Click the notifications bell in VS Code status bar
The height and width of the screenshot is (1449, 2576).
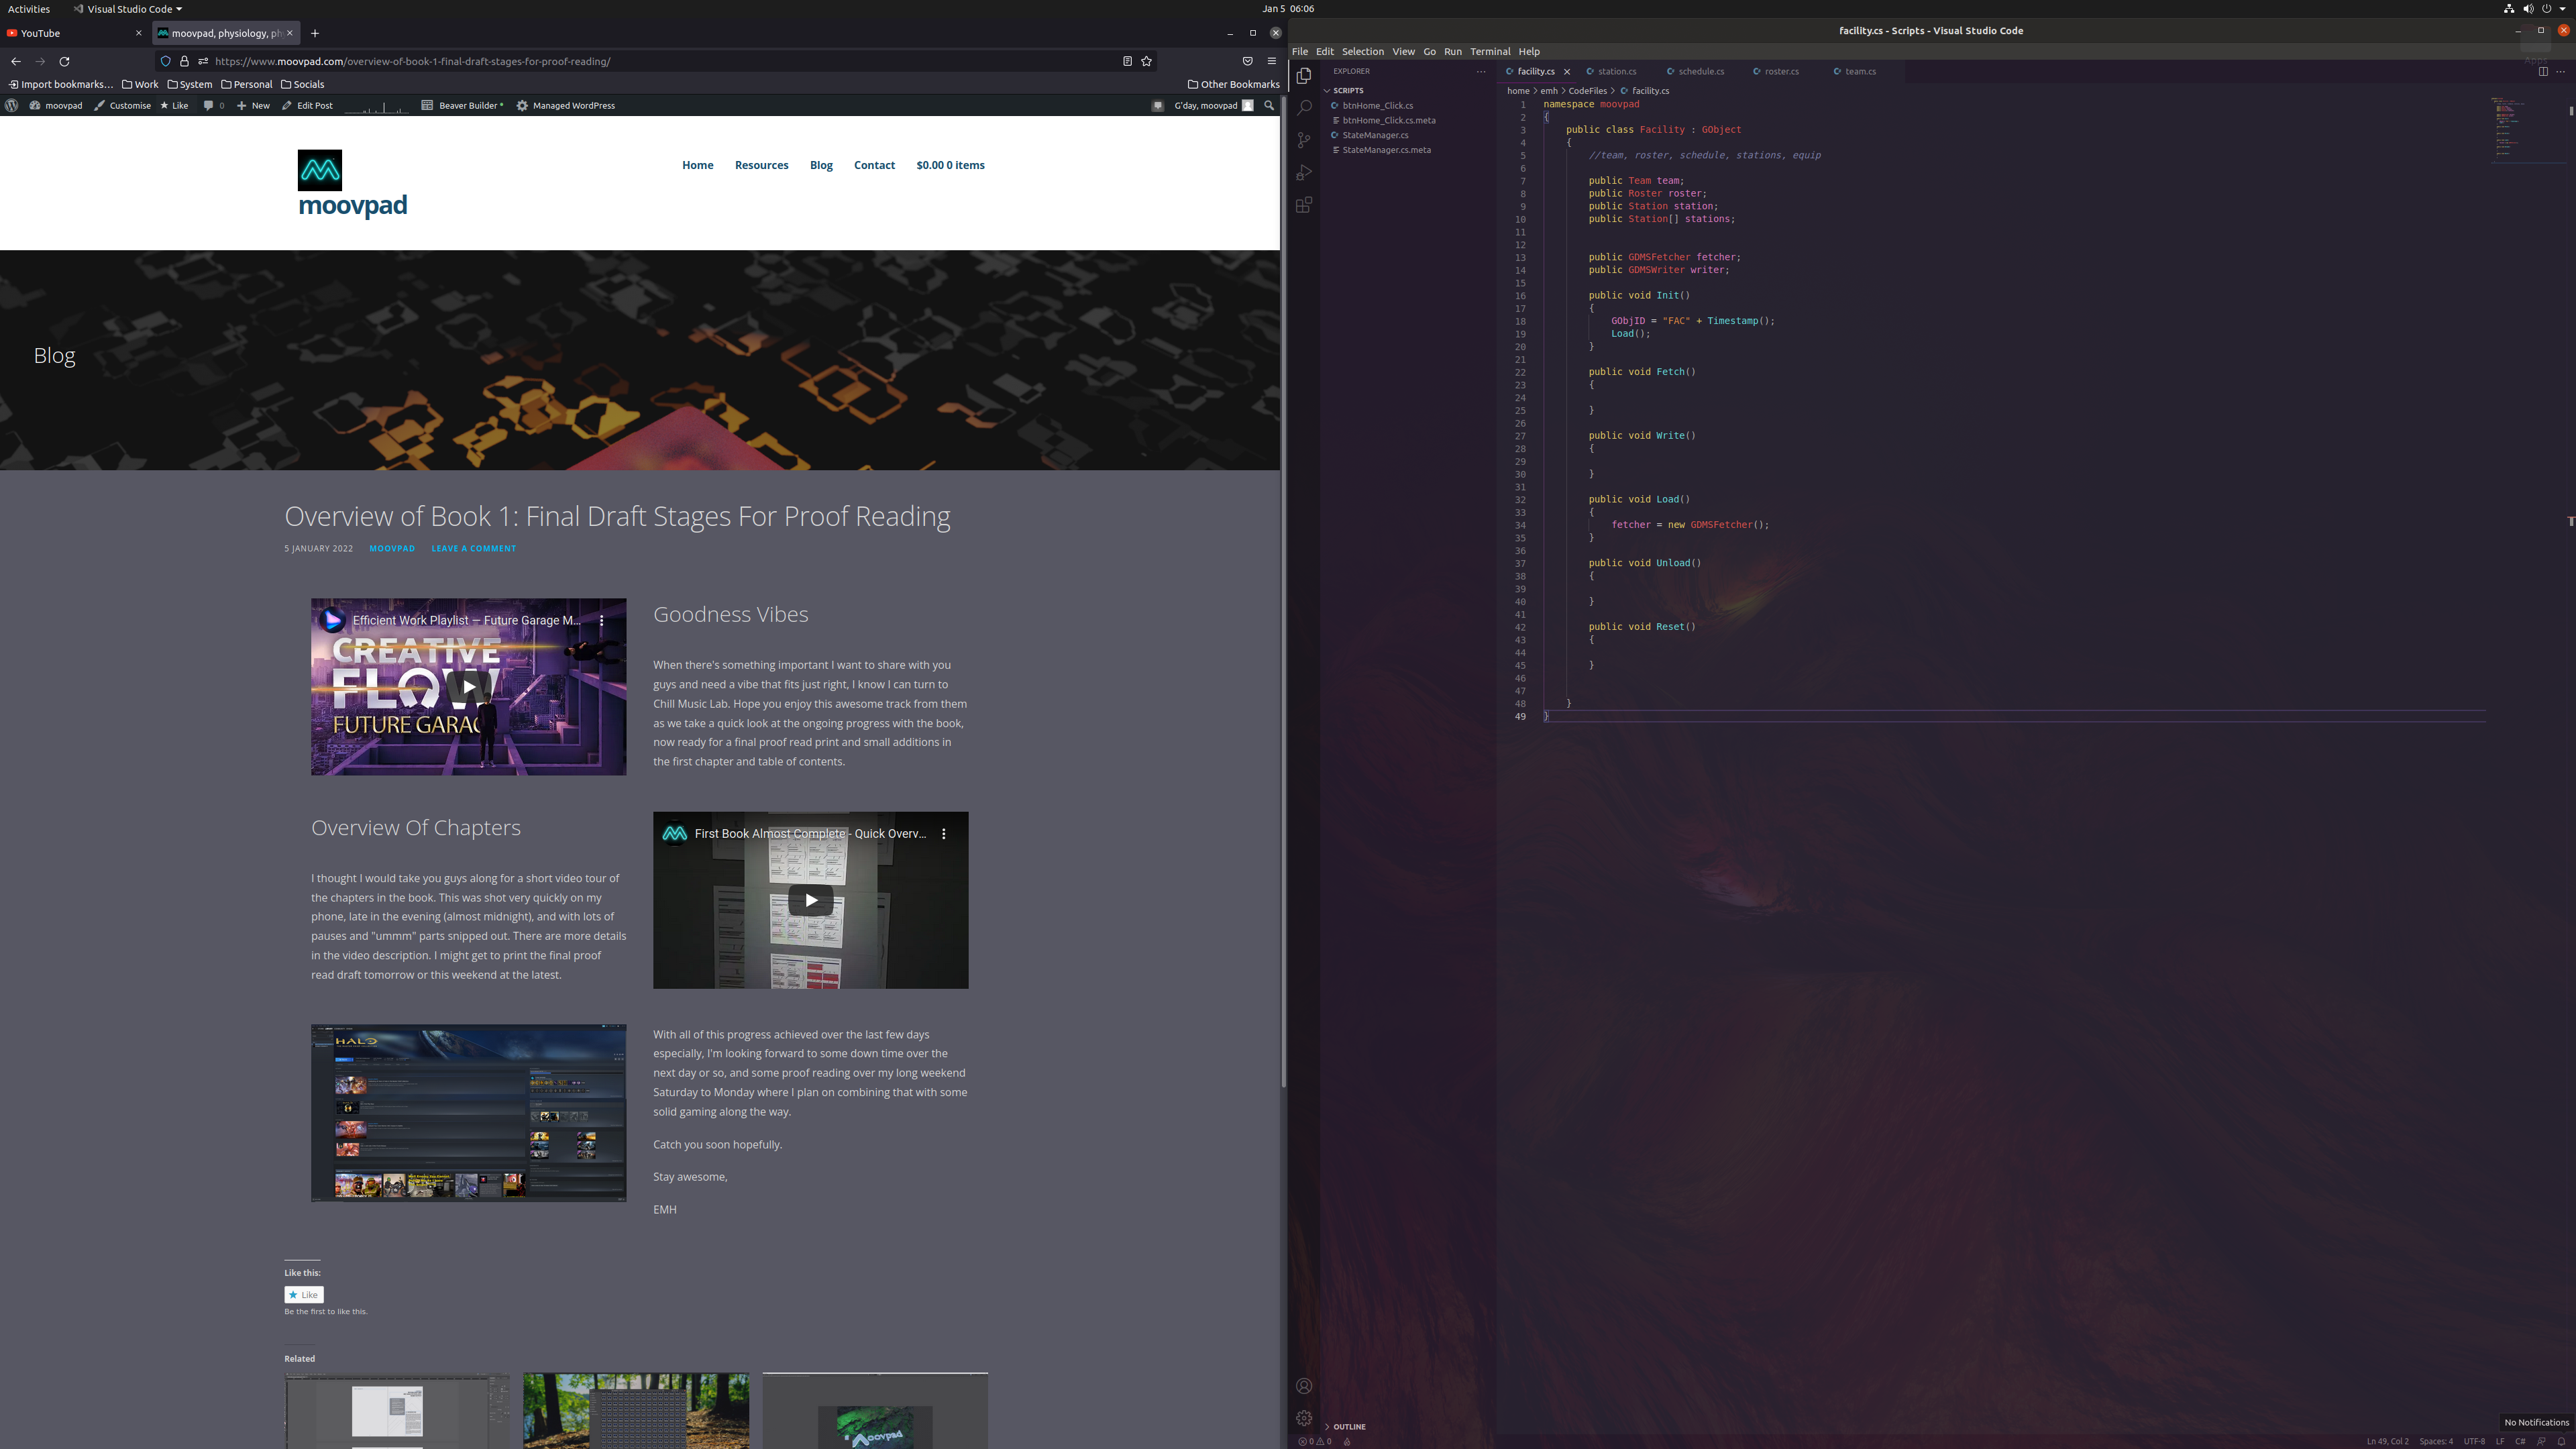[2561, 1441]
